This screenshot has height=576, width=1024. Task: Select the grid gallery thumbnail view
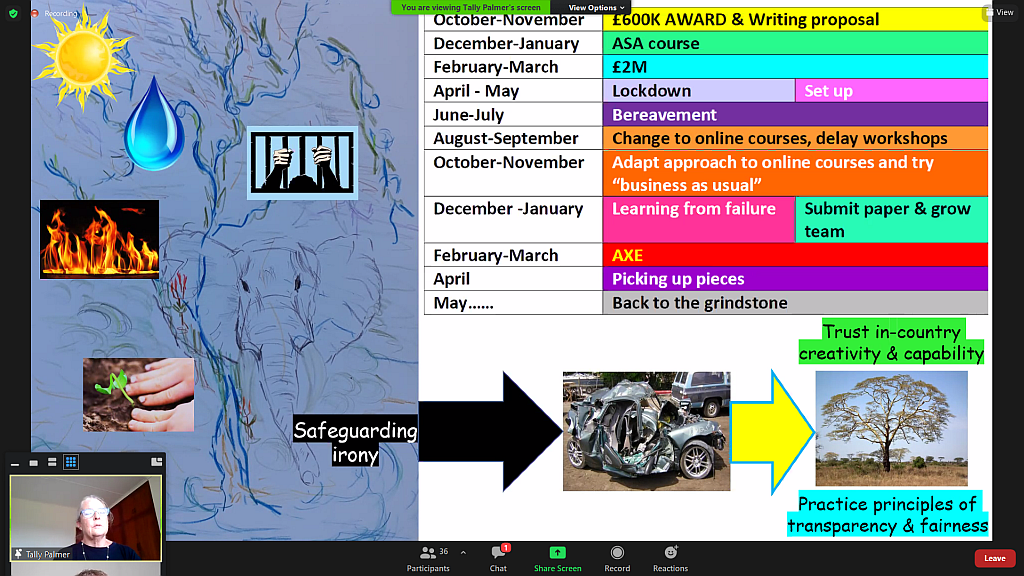click(71, 462)
